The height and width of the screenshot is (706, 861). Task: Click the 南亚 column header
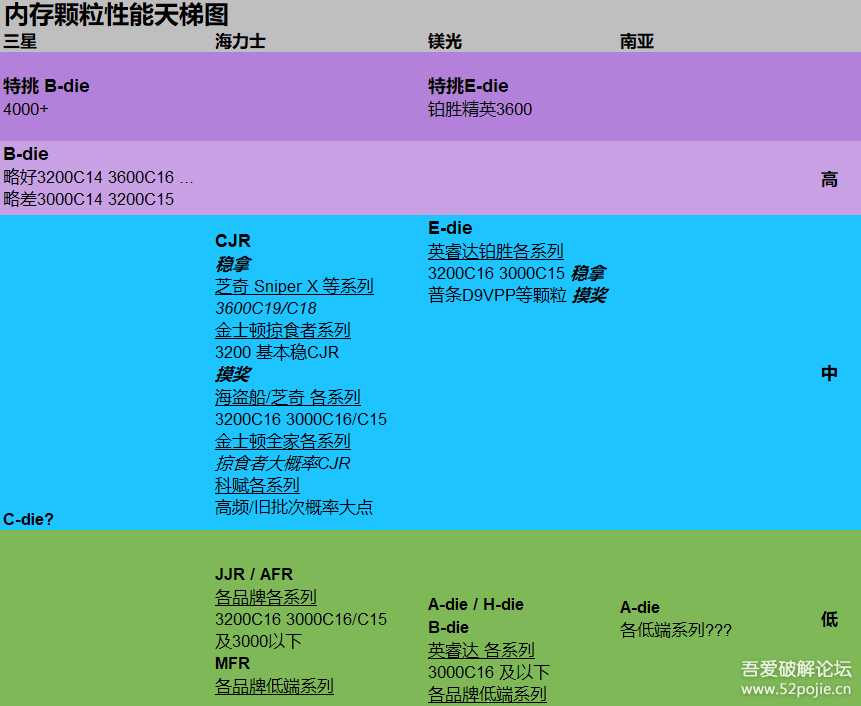point(636,41)
